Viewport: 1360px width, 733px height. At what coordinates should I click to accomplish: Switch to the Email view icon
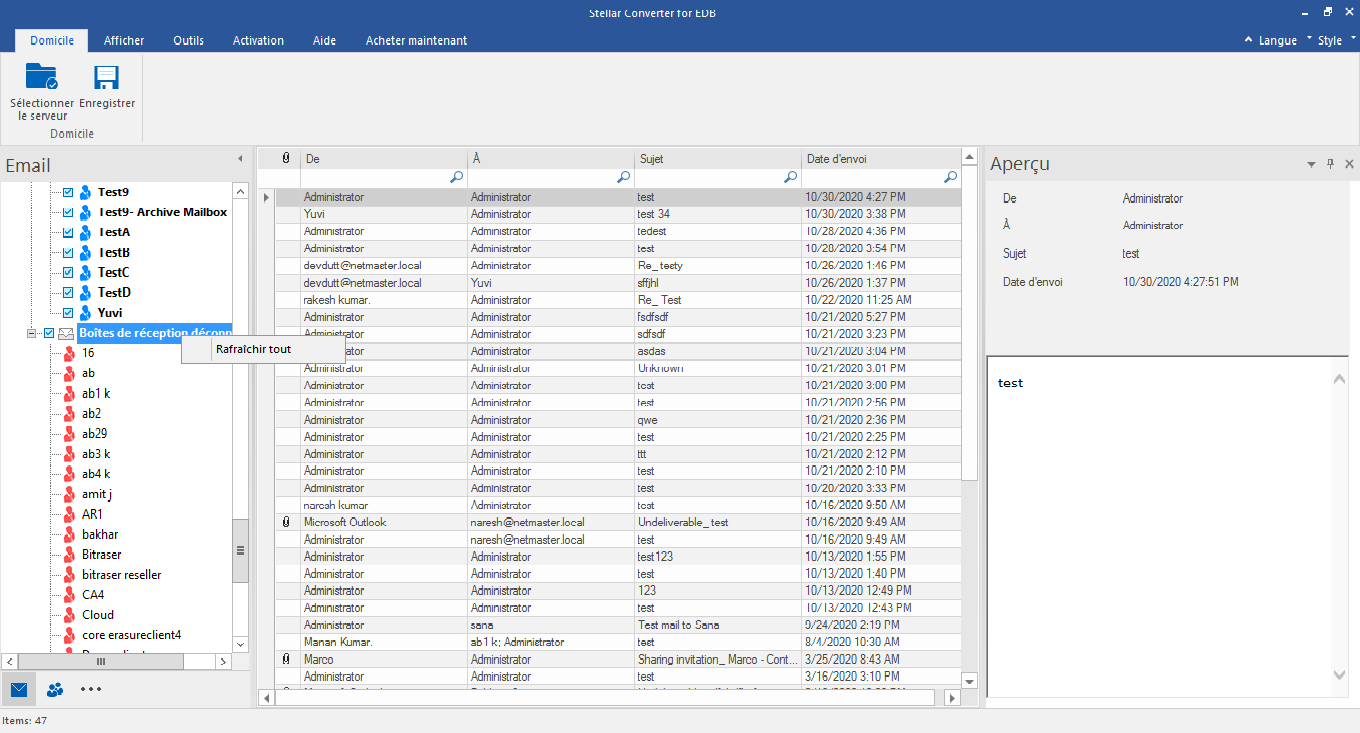click(x=19, y=689)
